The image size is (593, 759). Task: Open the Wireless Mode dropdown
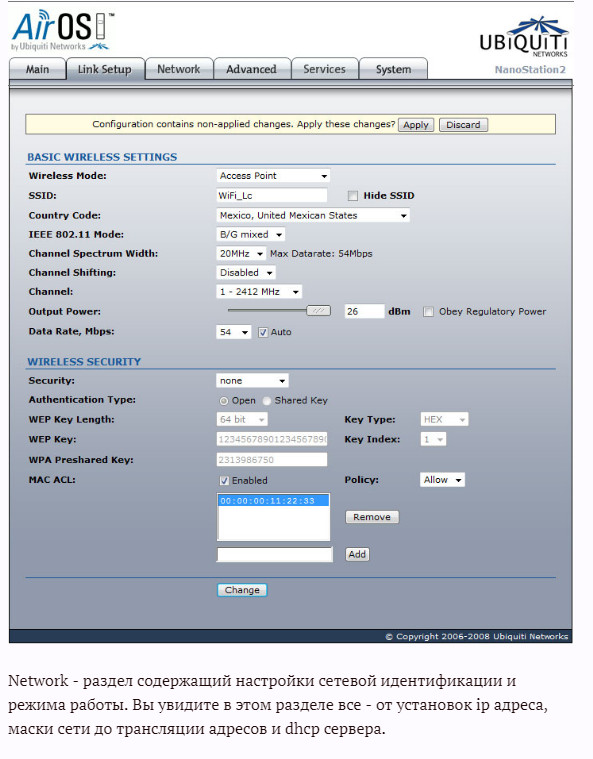[273, 176]
